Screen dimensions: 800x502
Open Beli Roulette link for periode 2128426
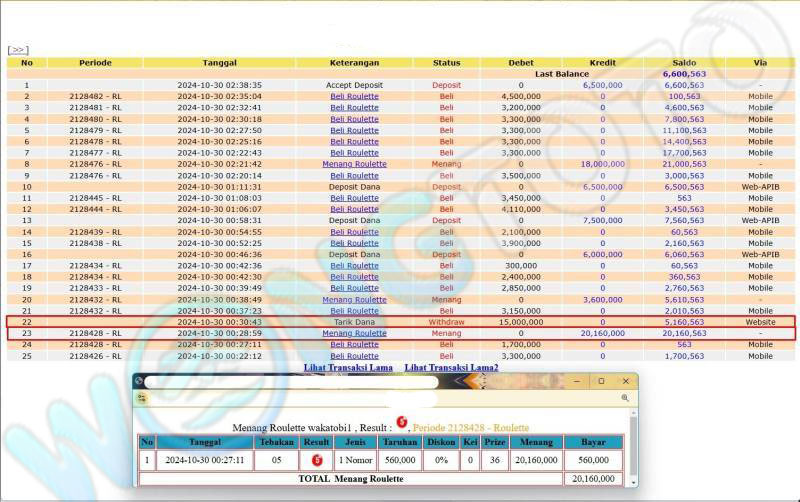tap(354, 356)
